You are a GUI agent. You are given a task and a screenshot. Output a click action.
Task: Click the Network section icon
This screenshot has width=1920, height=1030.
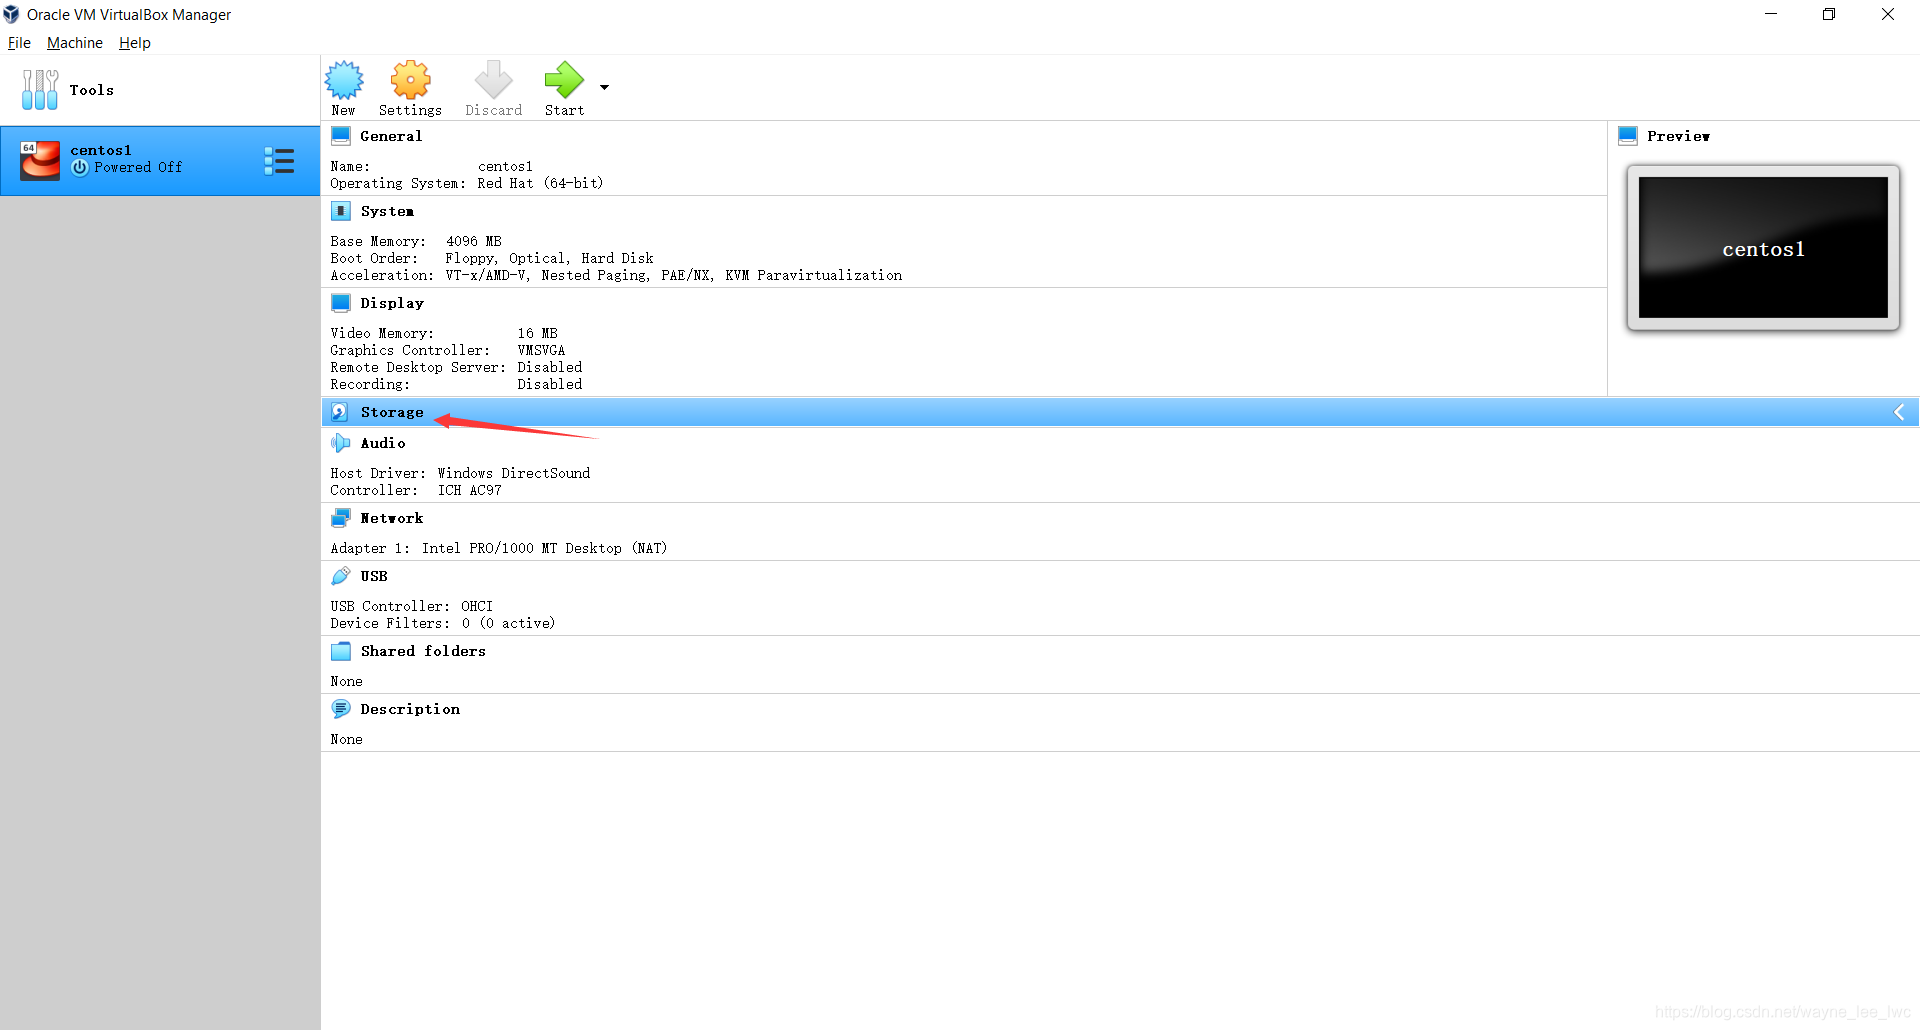coord(341,518)
